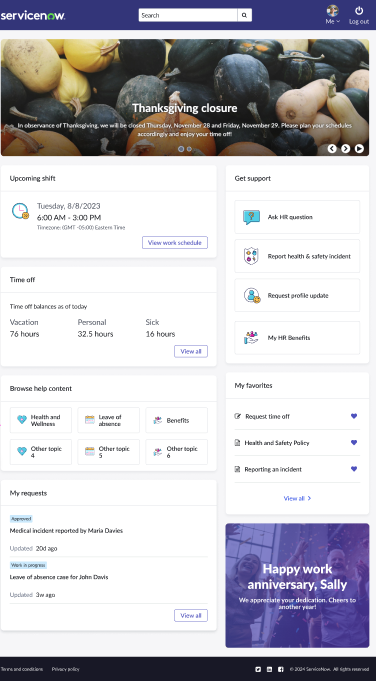Open Ask HR question label

pos(290,217)
